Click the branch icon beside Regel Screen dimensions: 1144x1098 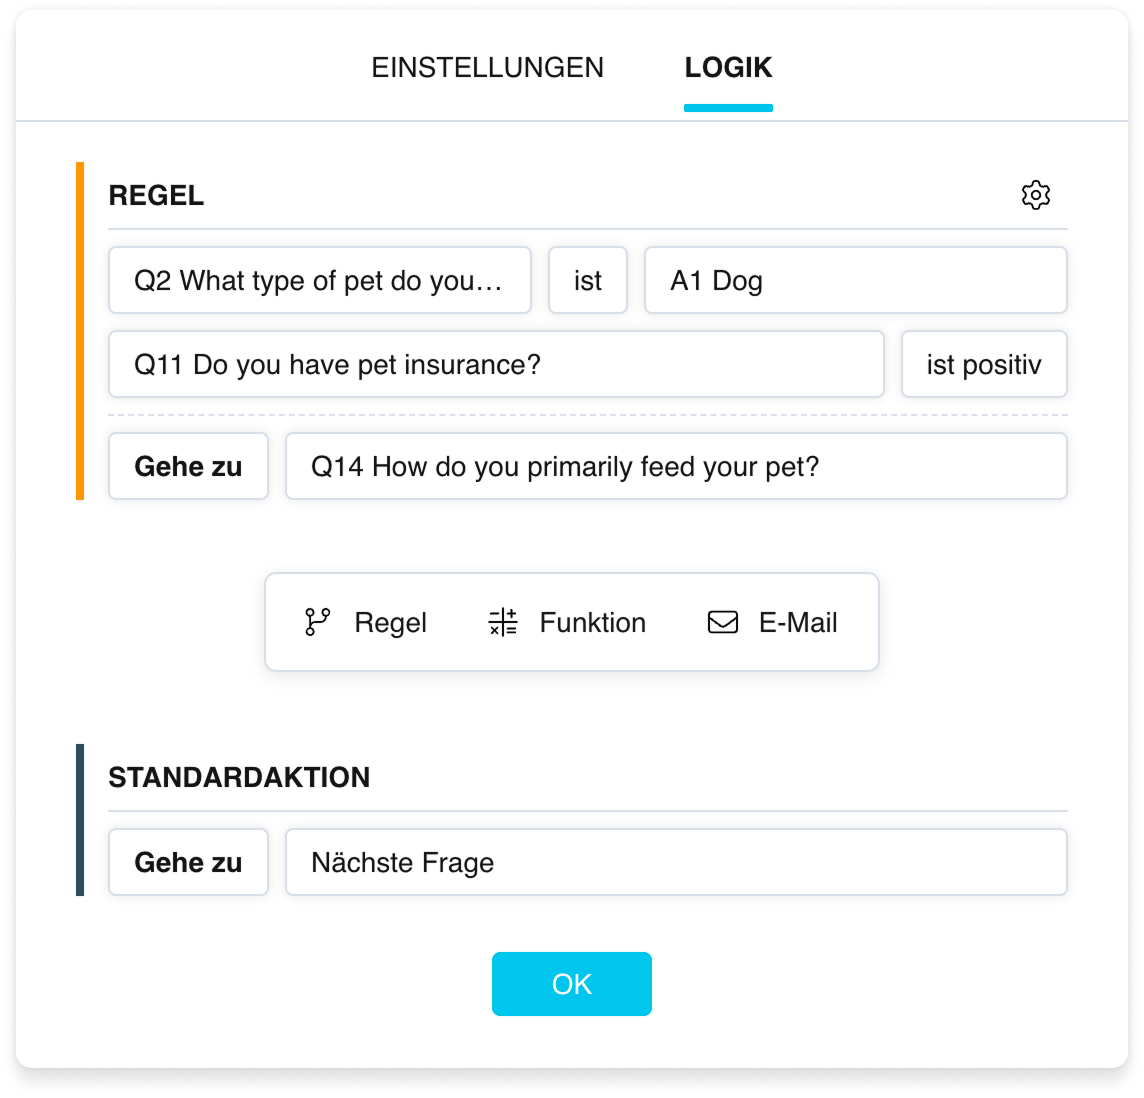tap(317, 622)
